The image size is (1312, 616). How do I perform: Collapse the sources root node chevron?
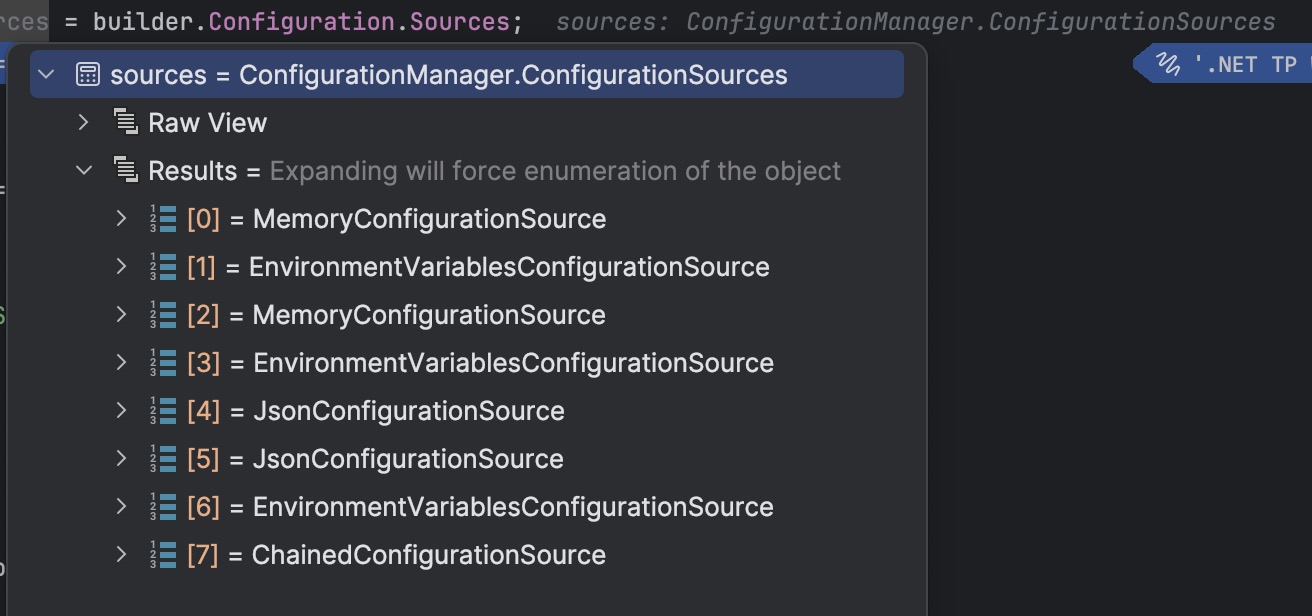pyautogui.click(x=46, y=75)
